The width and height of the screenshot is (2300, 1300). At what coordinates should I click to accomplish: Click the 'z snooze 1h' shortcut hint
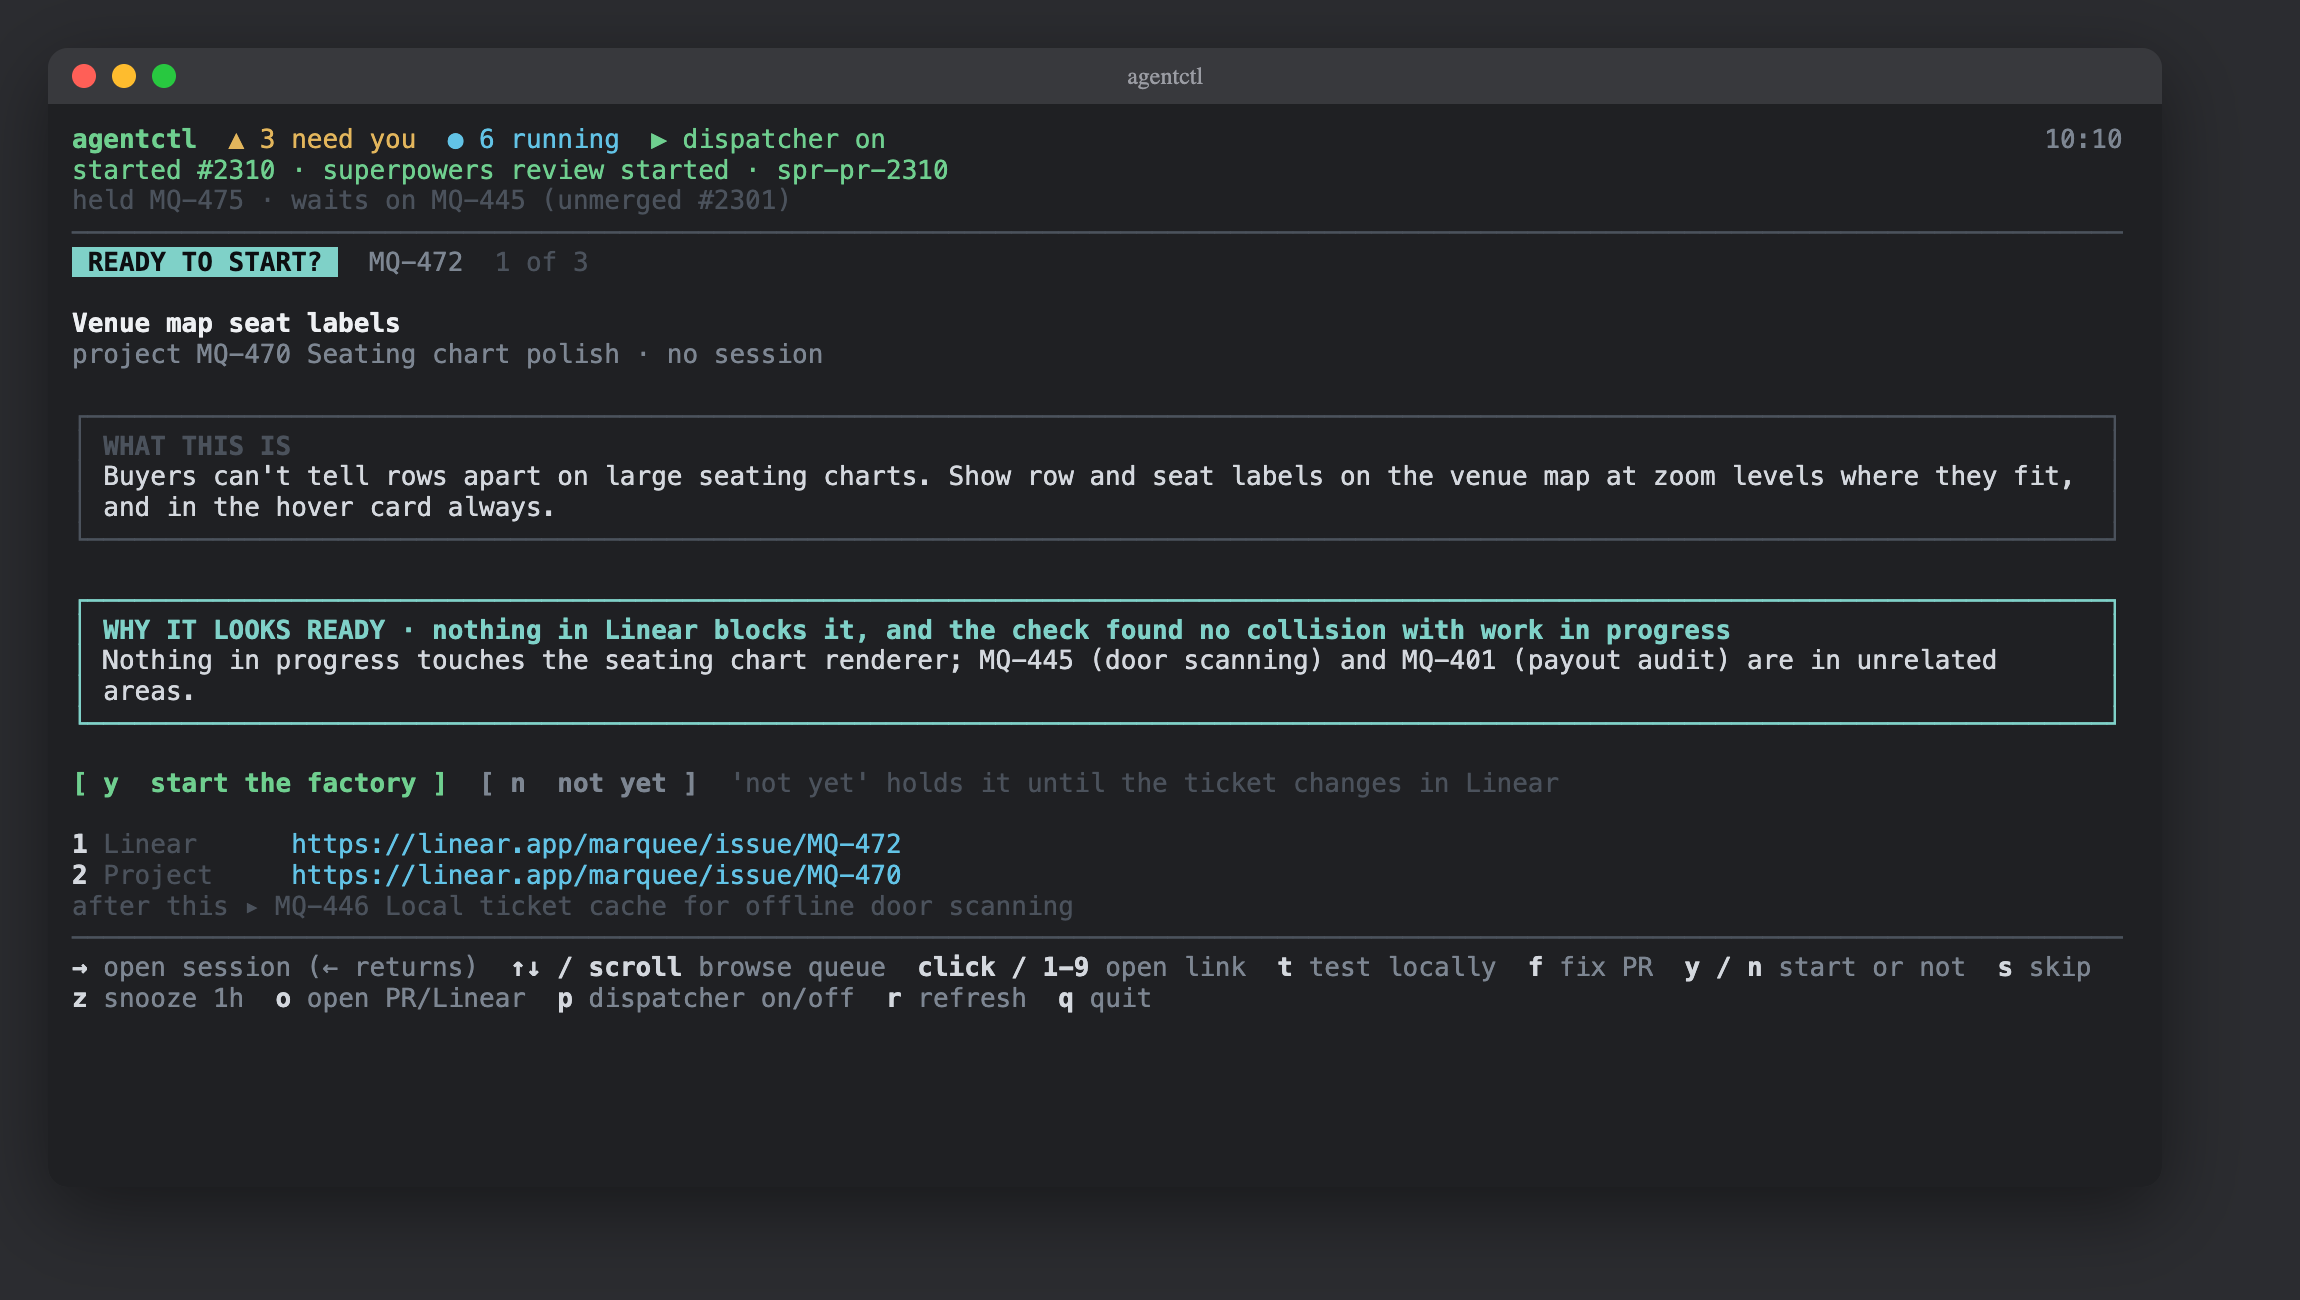coord(158,998)
